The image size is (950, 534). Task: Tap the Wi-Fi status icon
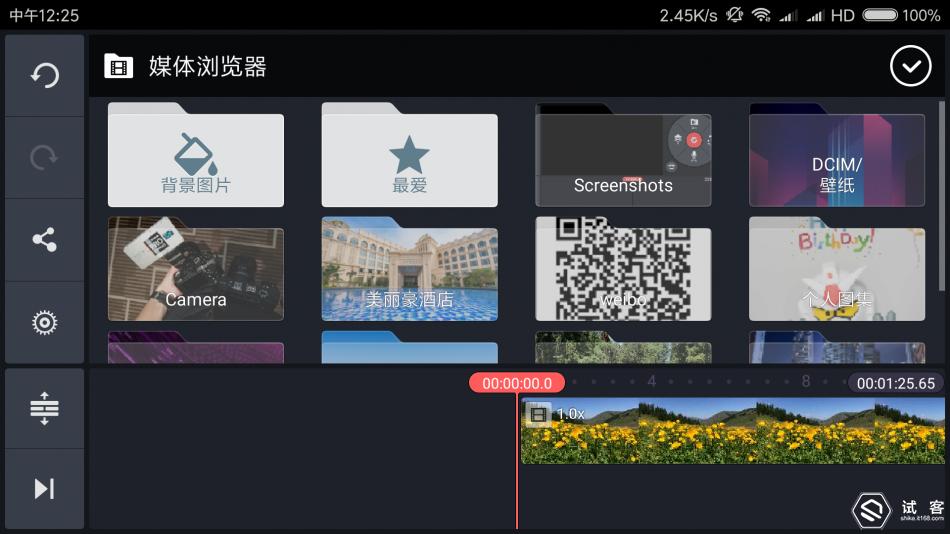click(x=761, y=15)
